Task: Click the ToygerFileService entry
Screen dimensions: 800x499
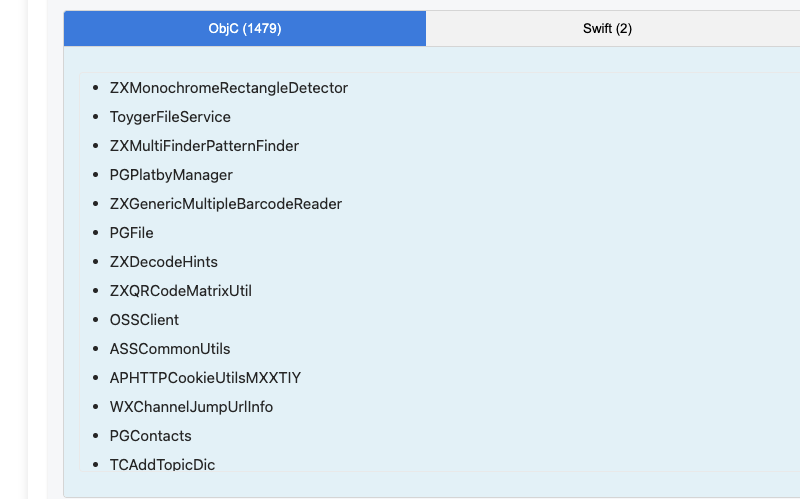Action: click(x=170, y=117)
